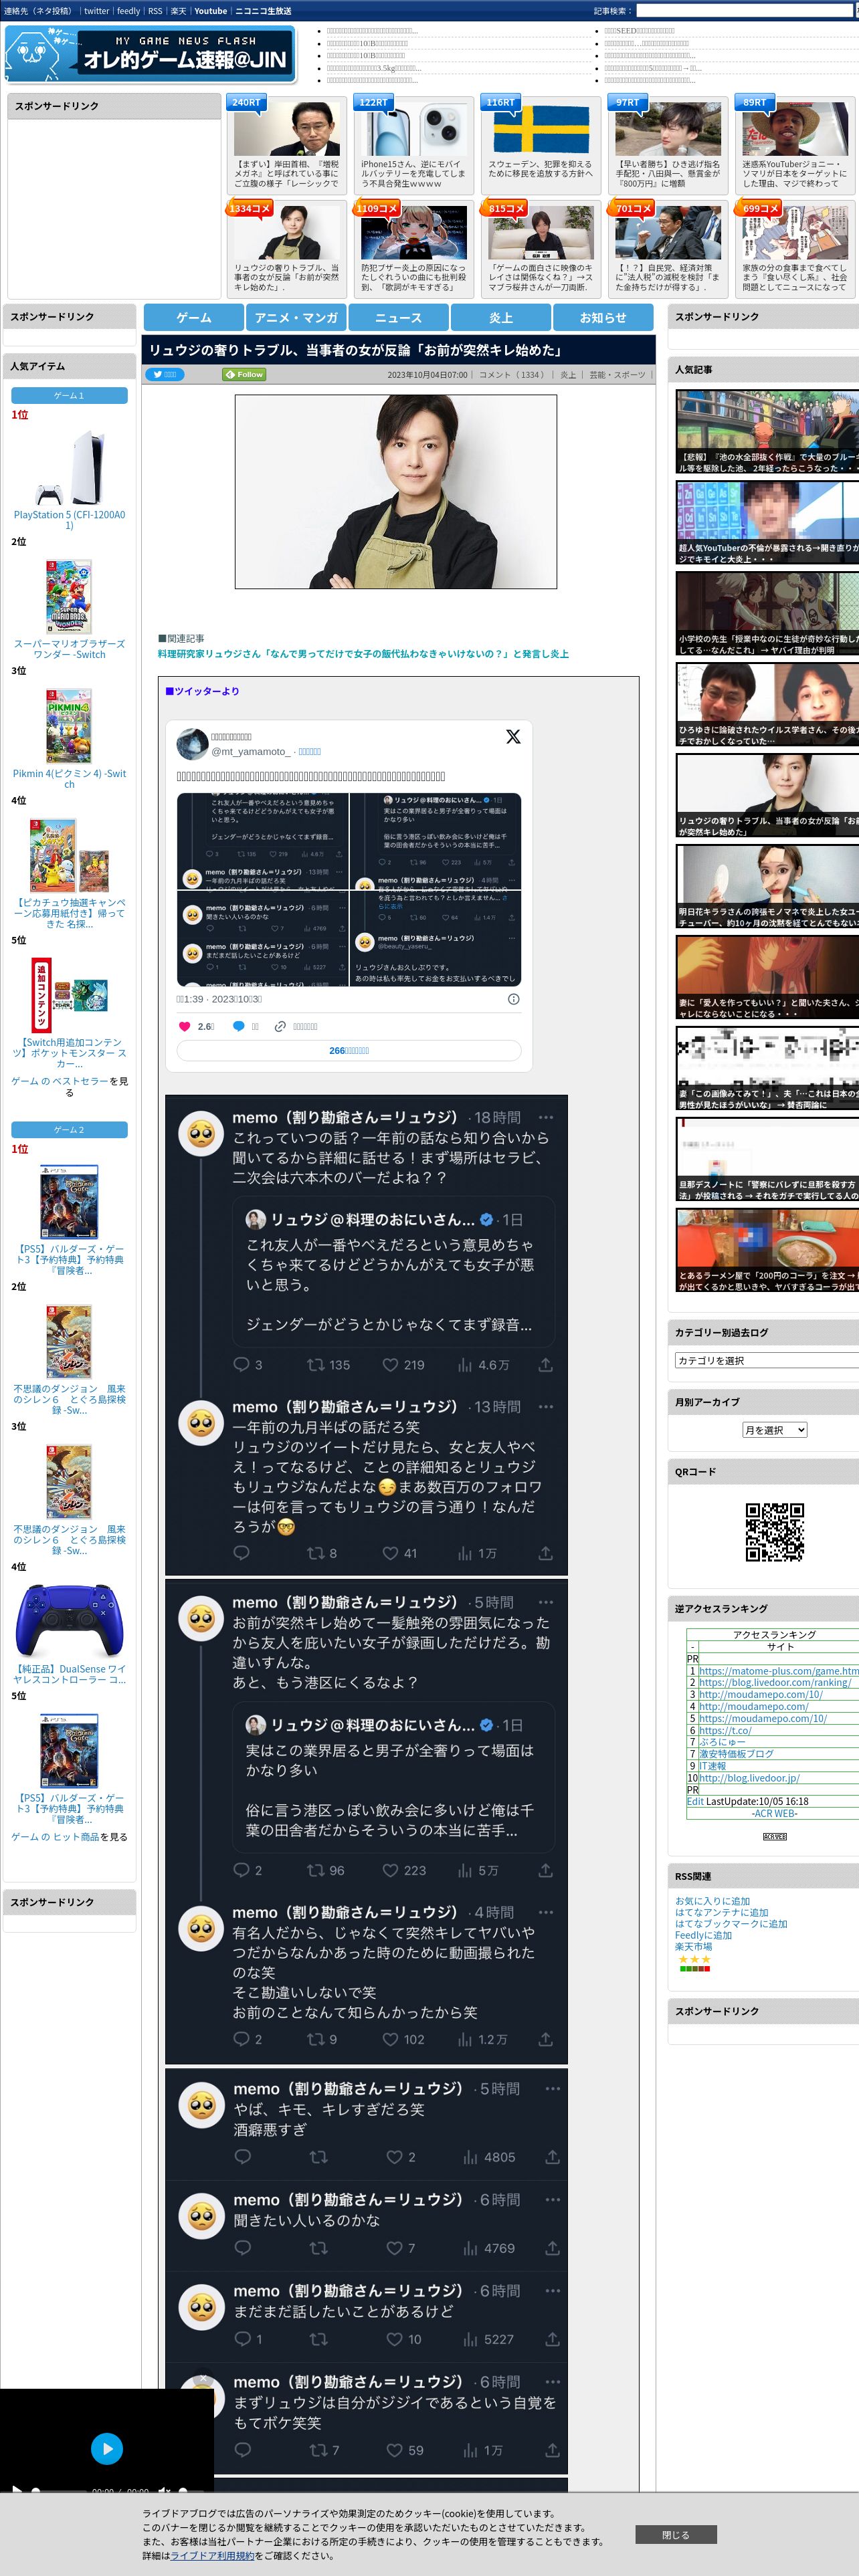Switch to the 炎上 navigation tab
859x2576 pixels.
(501, 317)
